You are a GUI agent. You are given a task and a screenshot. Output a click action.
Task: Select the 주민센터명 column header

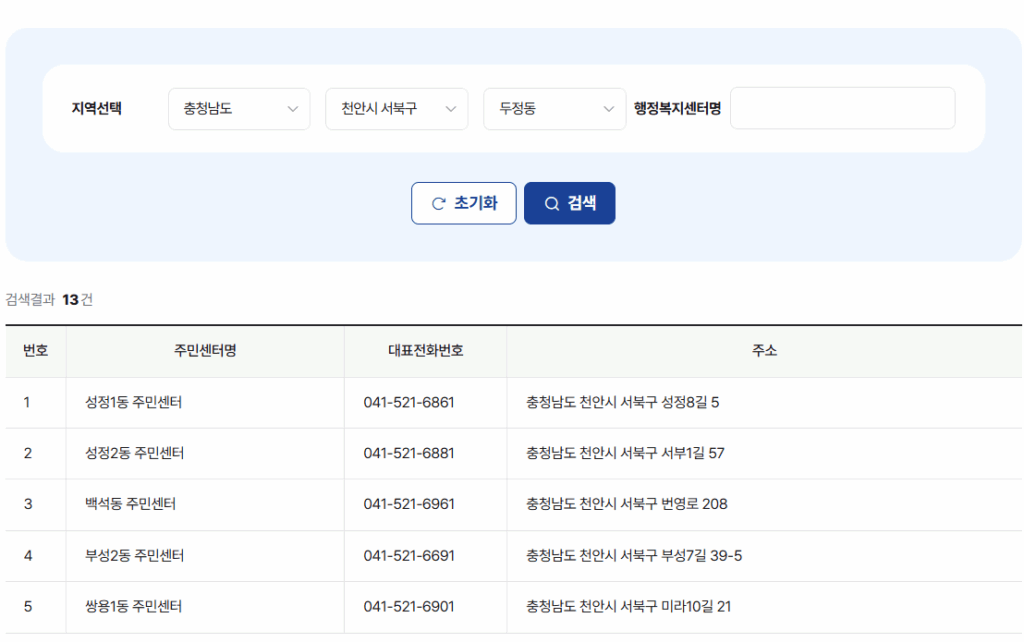(205, 351)
